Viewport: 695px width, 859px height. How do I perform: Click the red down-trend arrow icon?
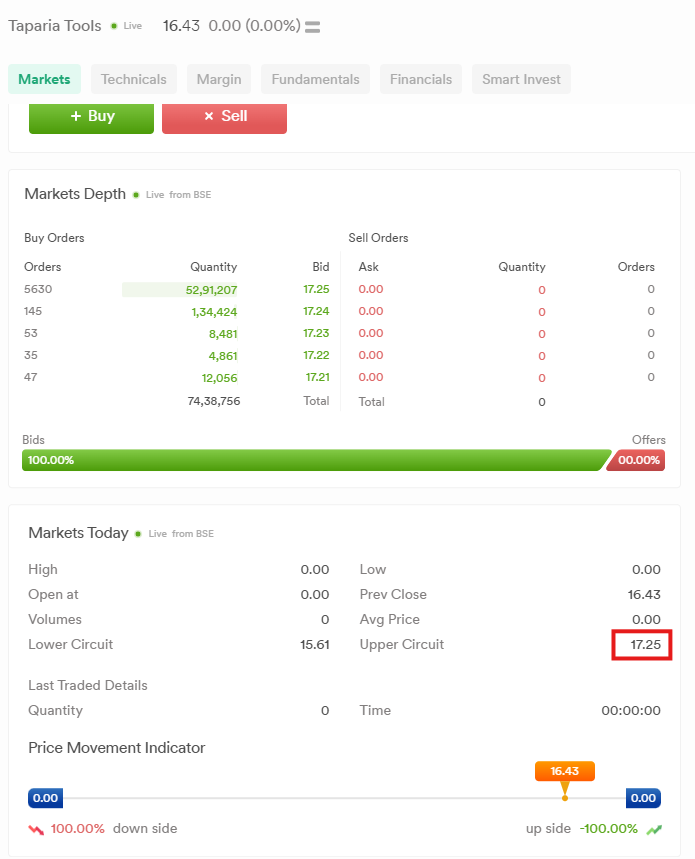click(x=36, y=829)
